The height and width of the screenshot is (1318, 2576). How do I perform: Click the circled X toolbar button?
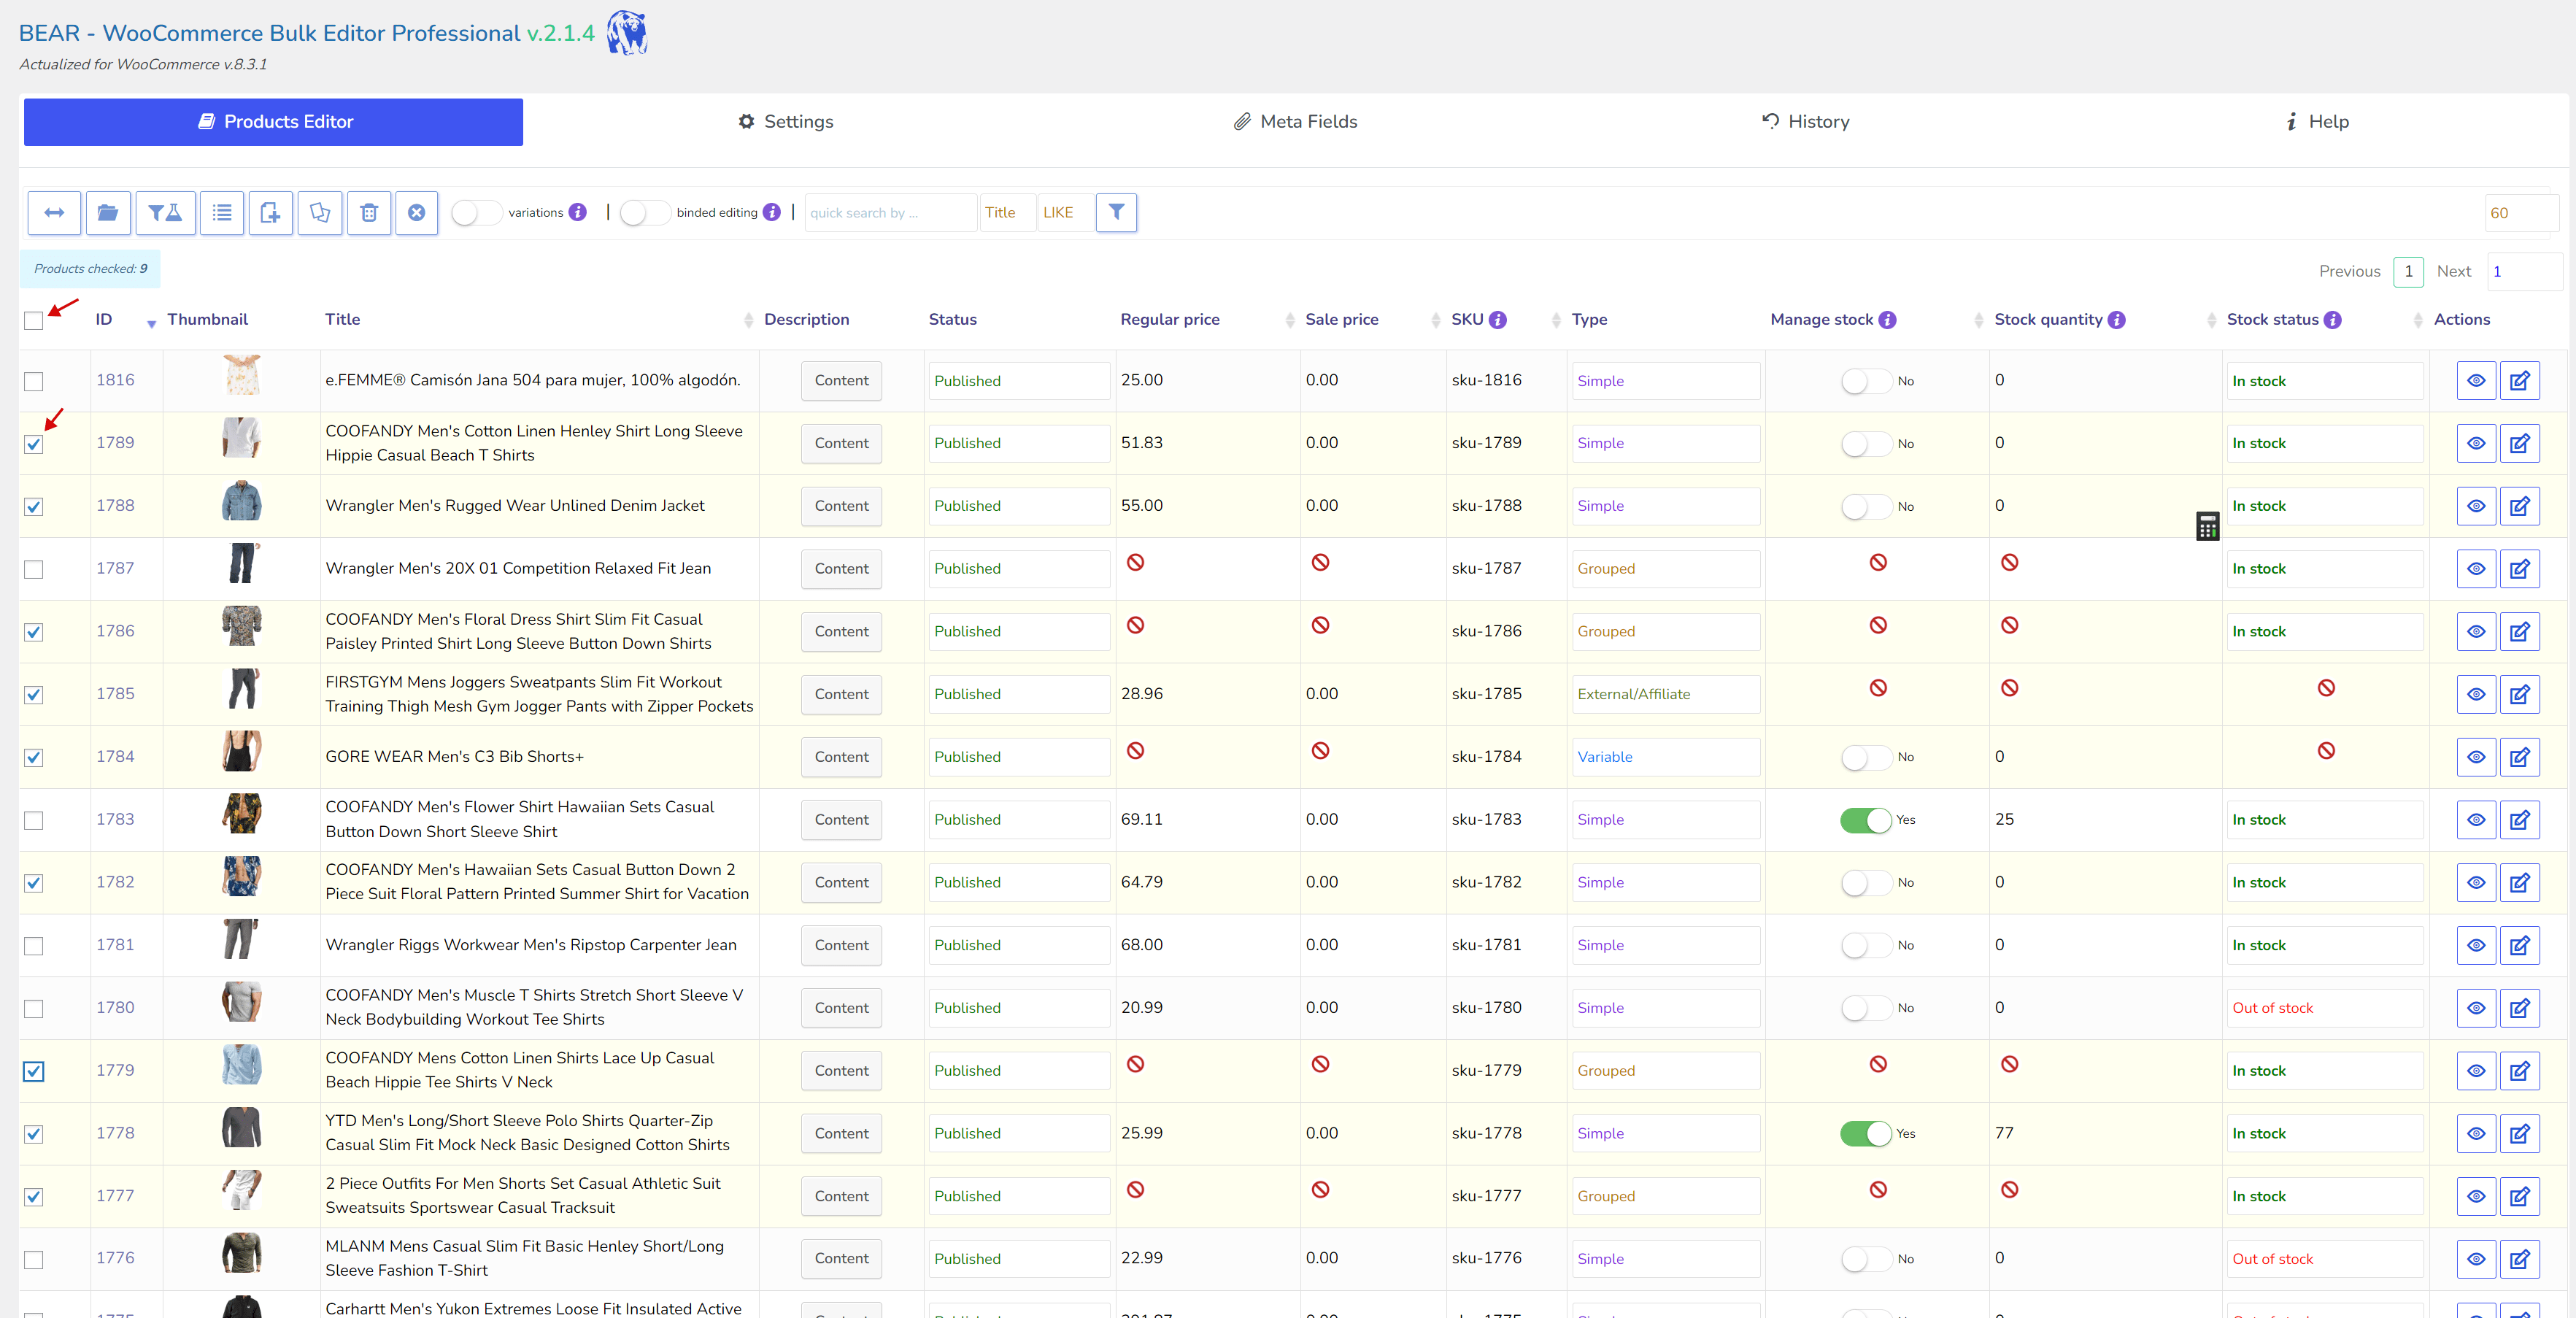[x=417, y=212]
